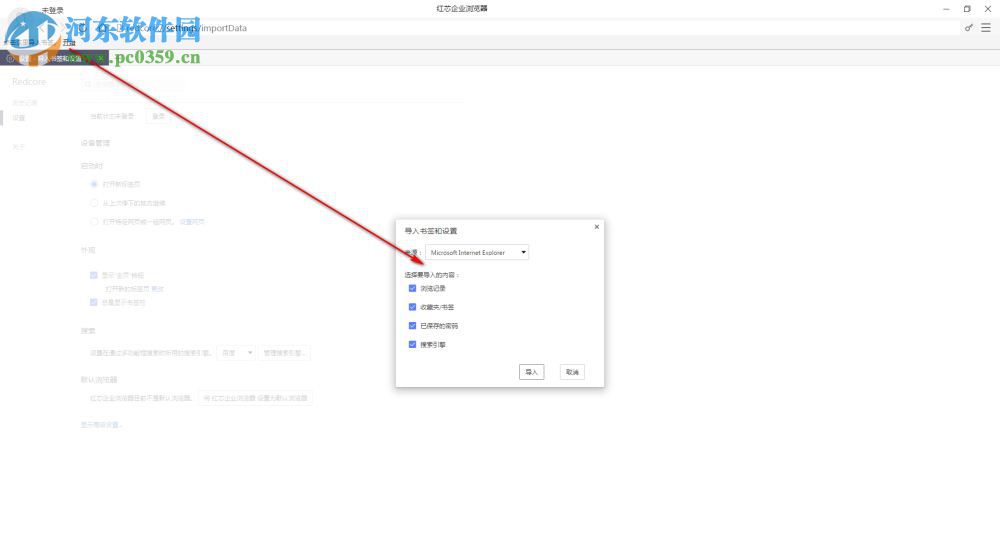Uncheck the 已保存的密码 saved passwords checkbox

(412, 325)
